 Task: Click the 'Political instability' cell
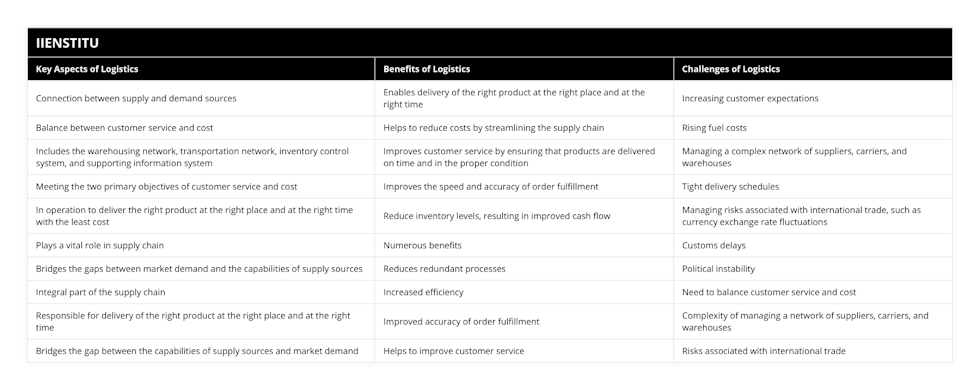point(812,269)
